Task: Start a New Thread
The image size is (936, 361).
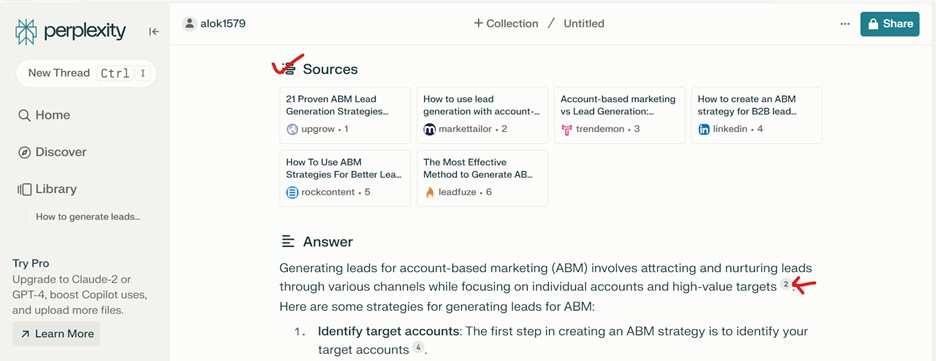Action: coord(86,73)
